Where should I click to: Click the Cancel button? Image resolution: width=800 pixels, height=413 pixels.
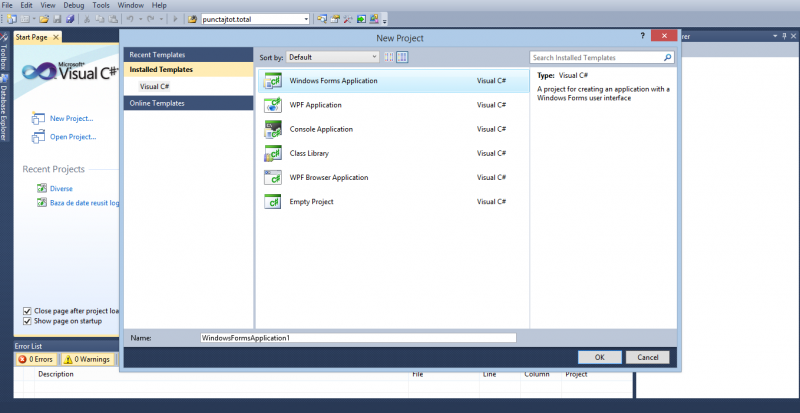pyautogui.click(x=647, y=357)
